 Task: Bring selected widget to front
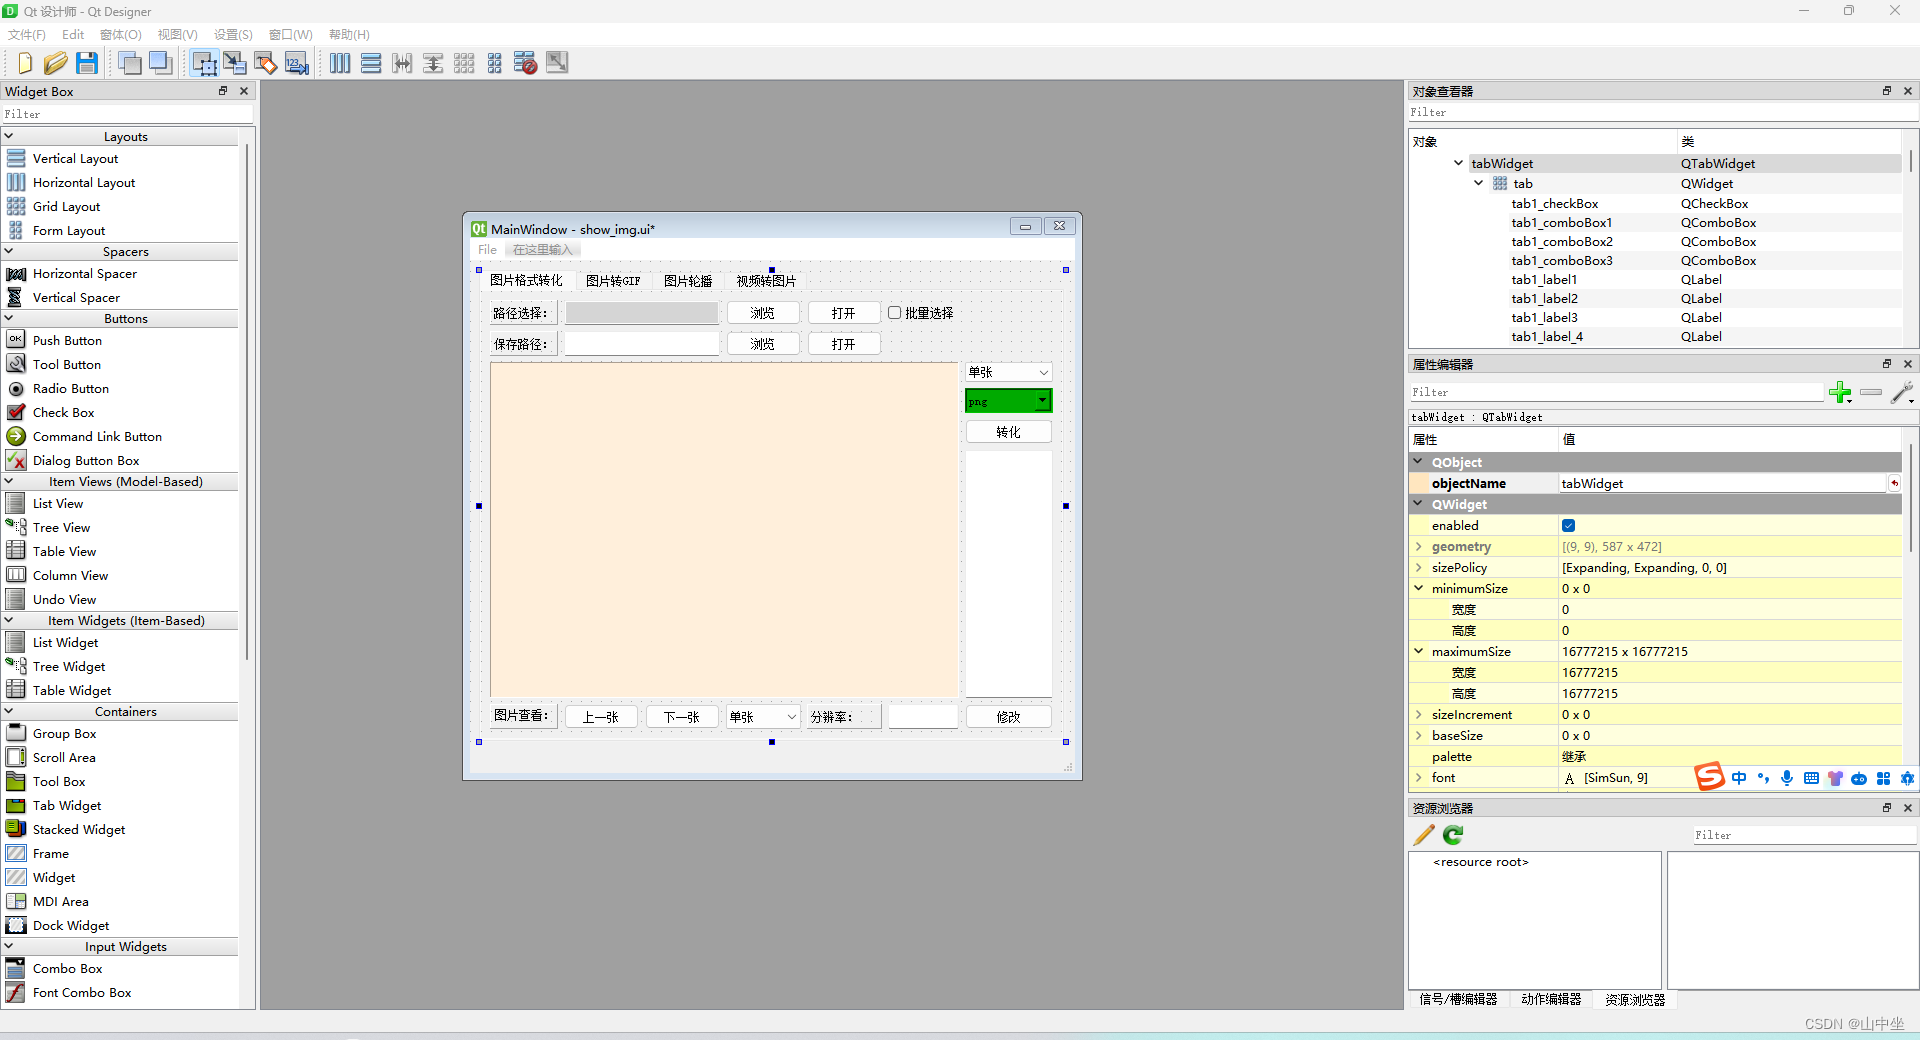click(x=160, y=63)
